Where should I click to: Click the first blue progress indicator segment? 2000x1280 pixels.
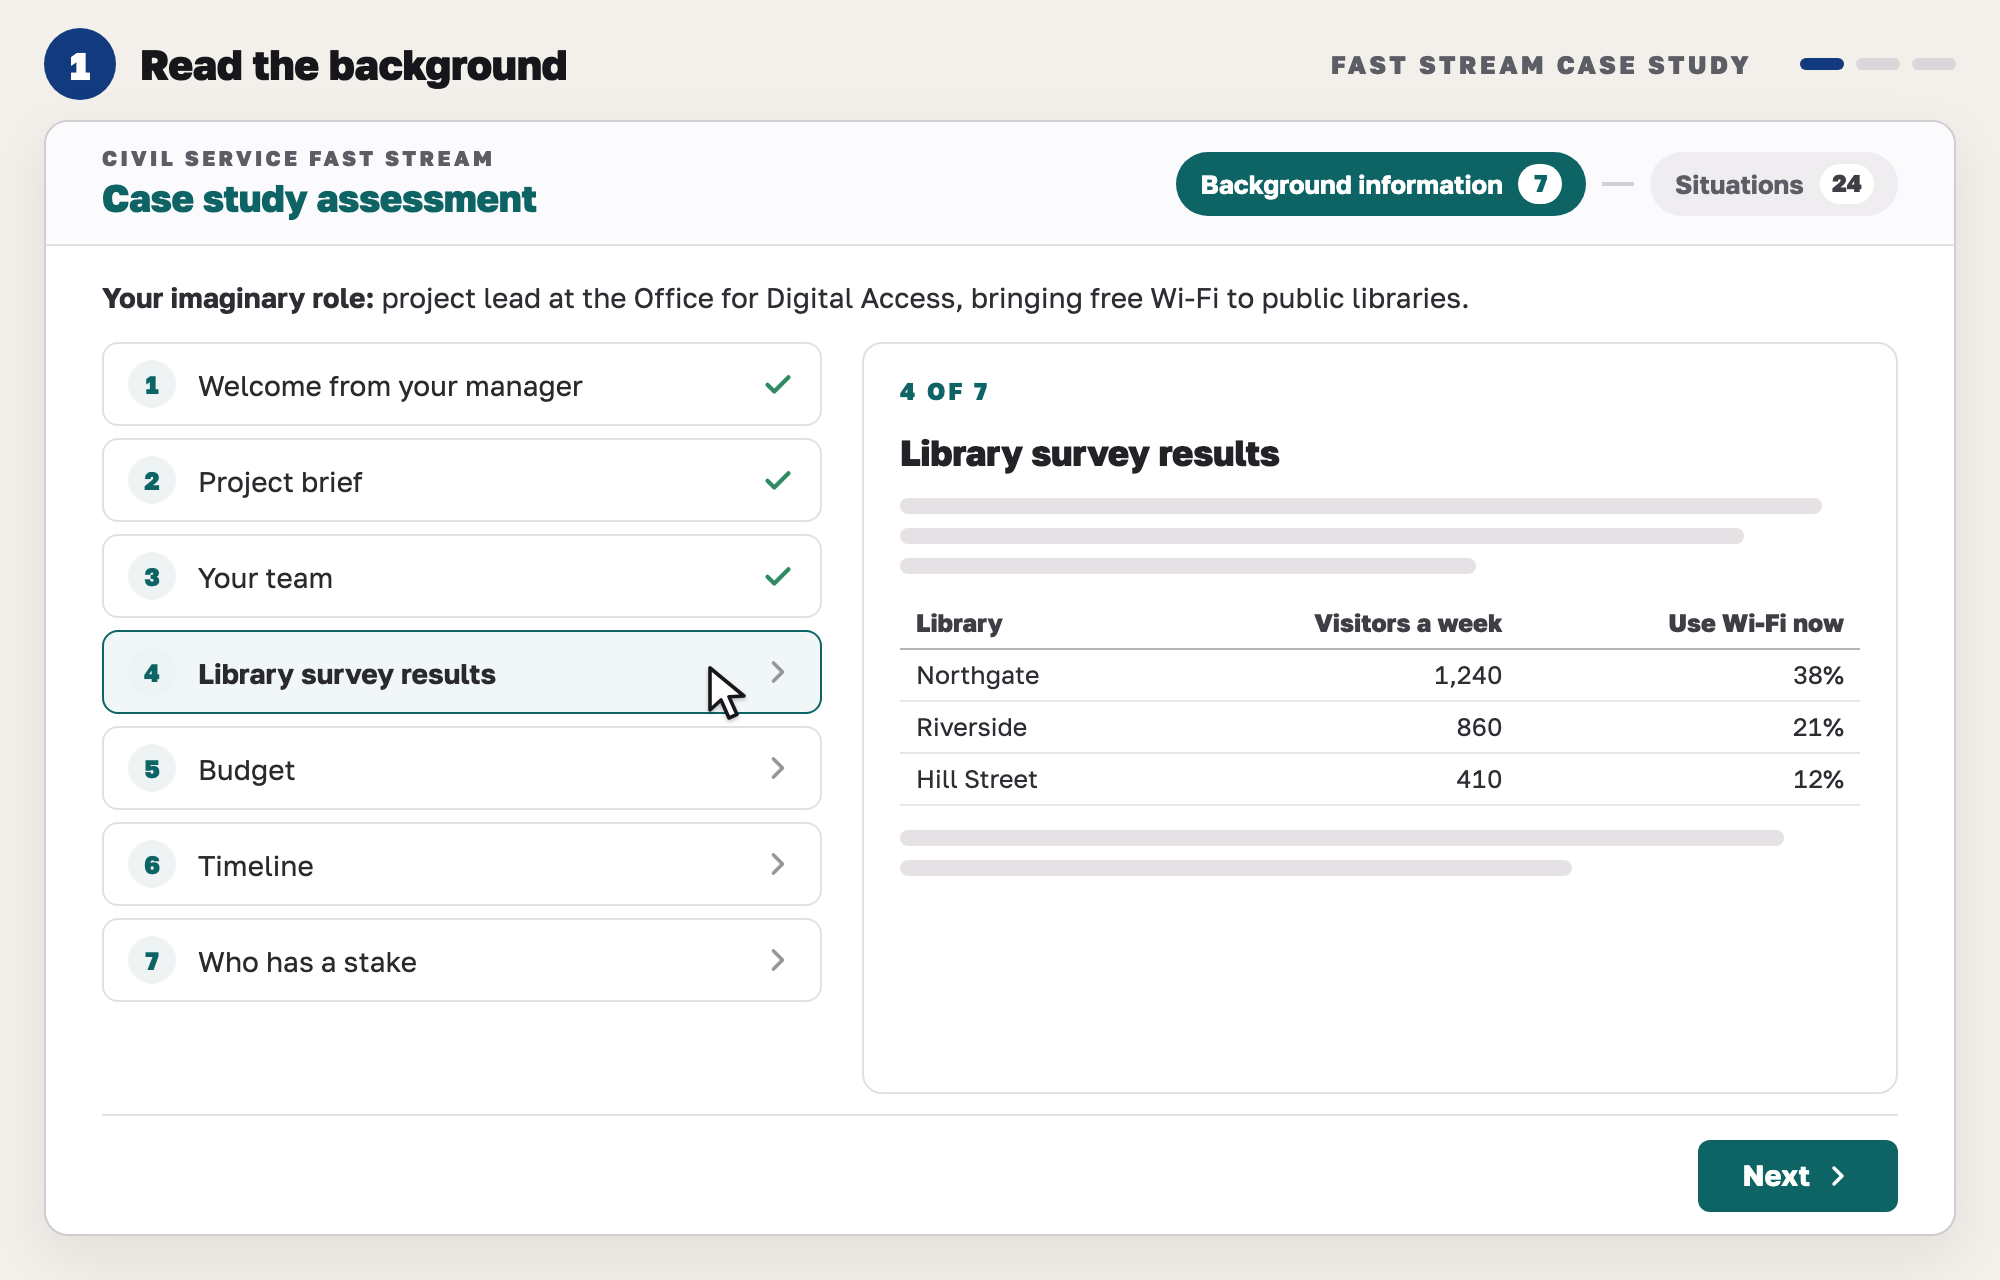(x=1822, y=64)
